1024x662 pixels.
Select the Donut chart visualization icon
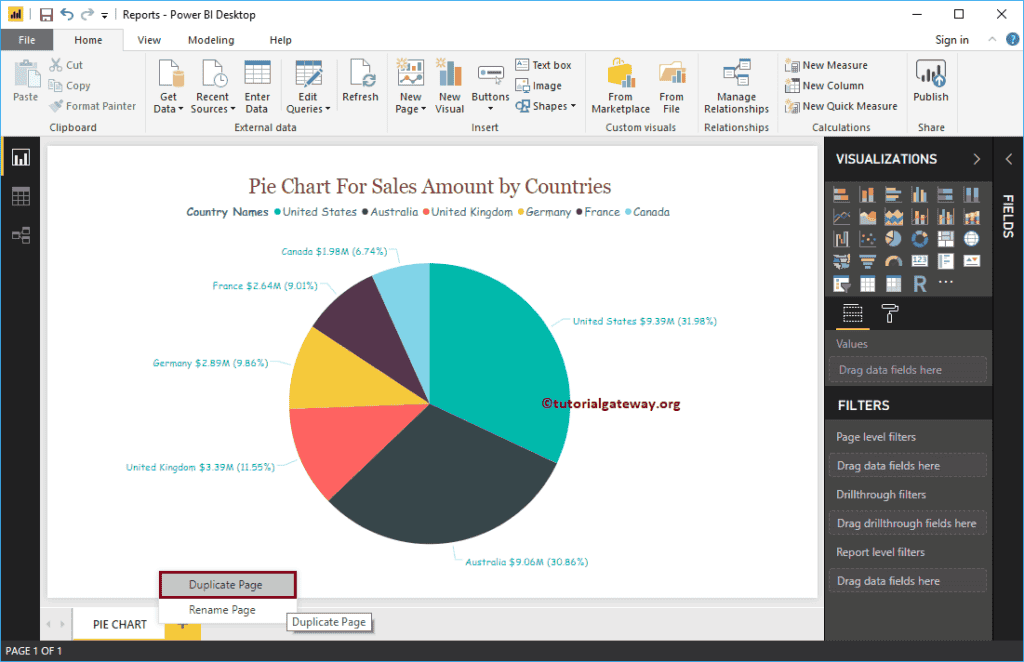(x=920, y=239)
